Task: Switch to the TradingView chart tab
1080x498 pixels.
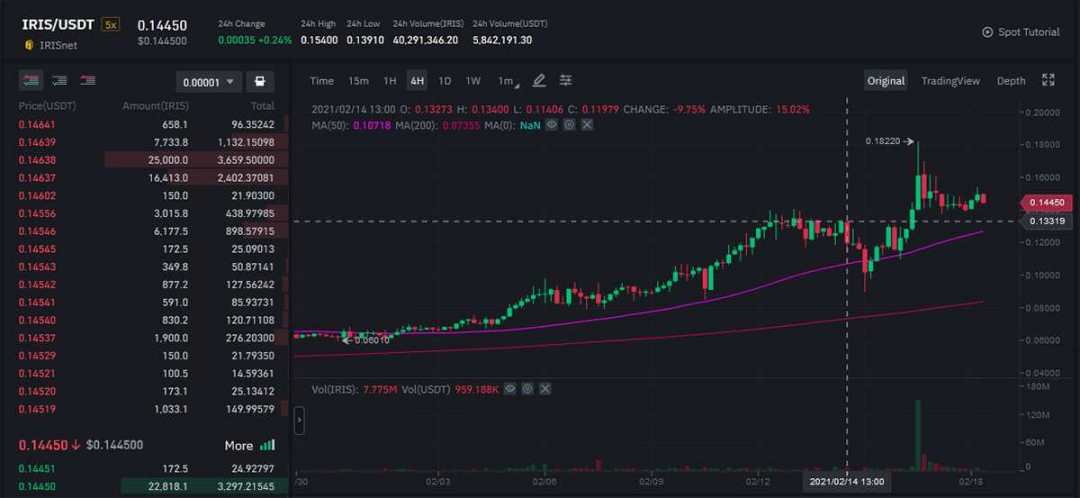Action: click(x=950, y=81)
